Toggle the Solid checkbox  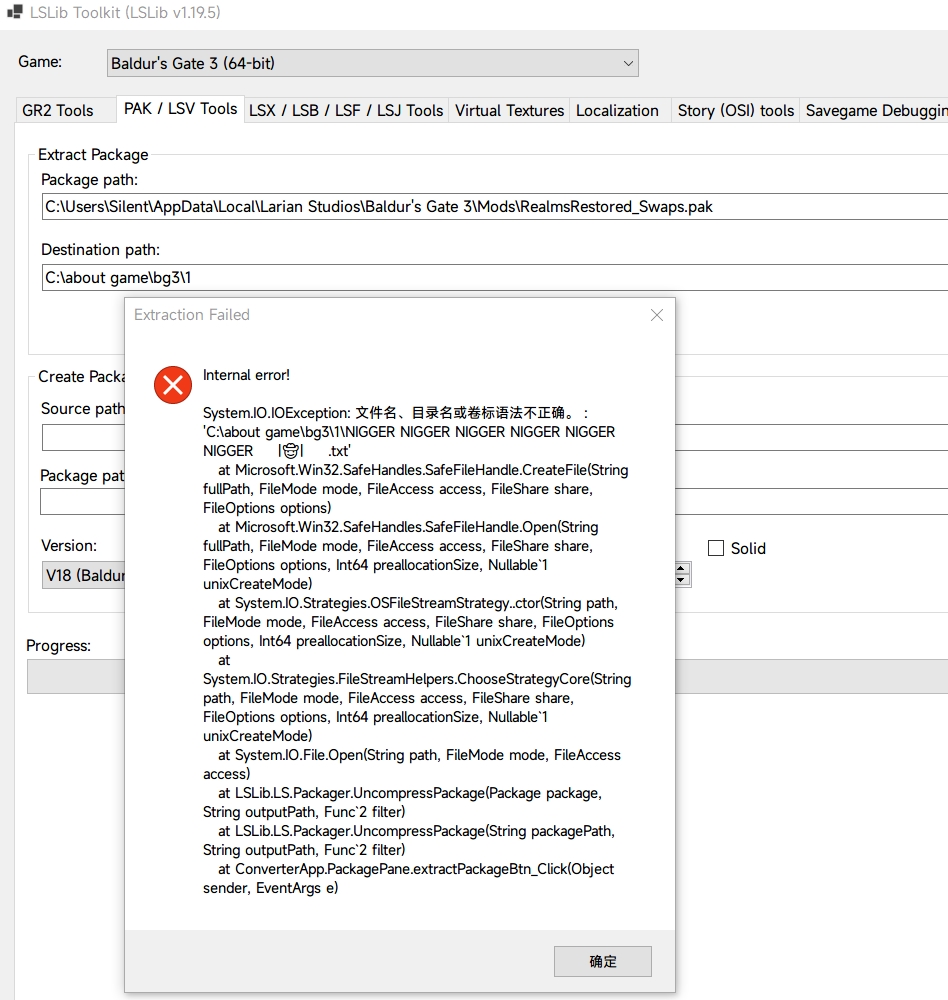(716, 548)
